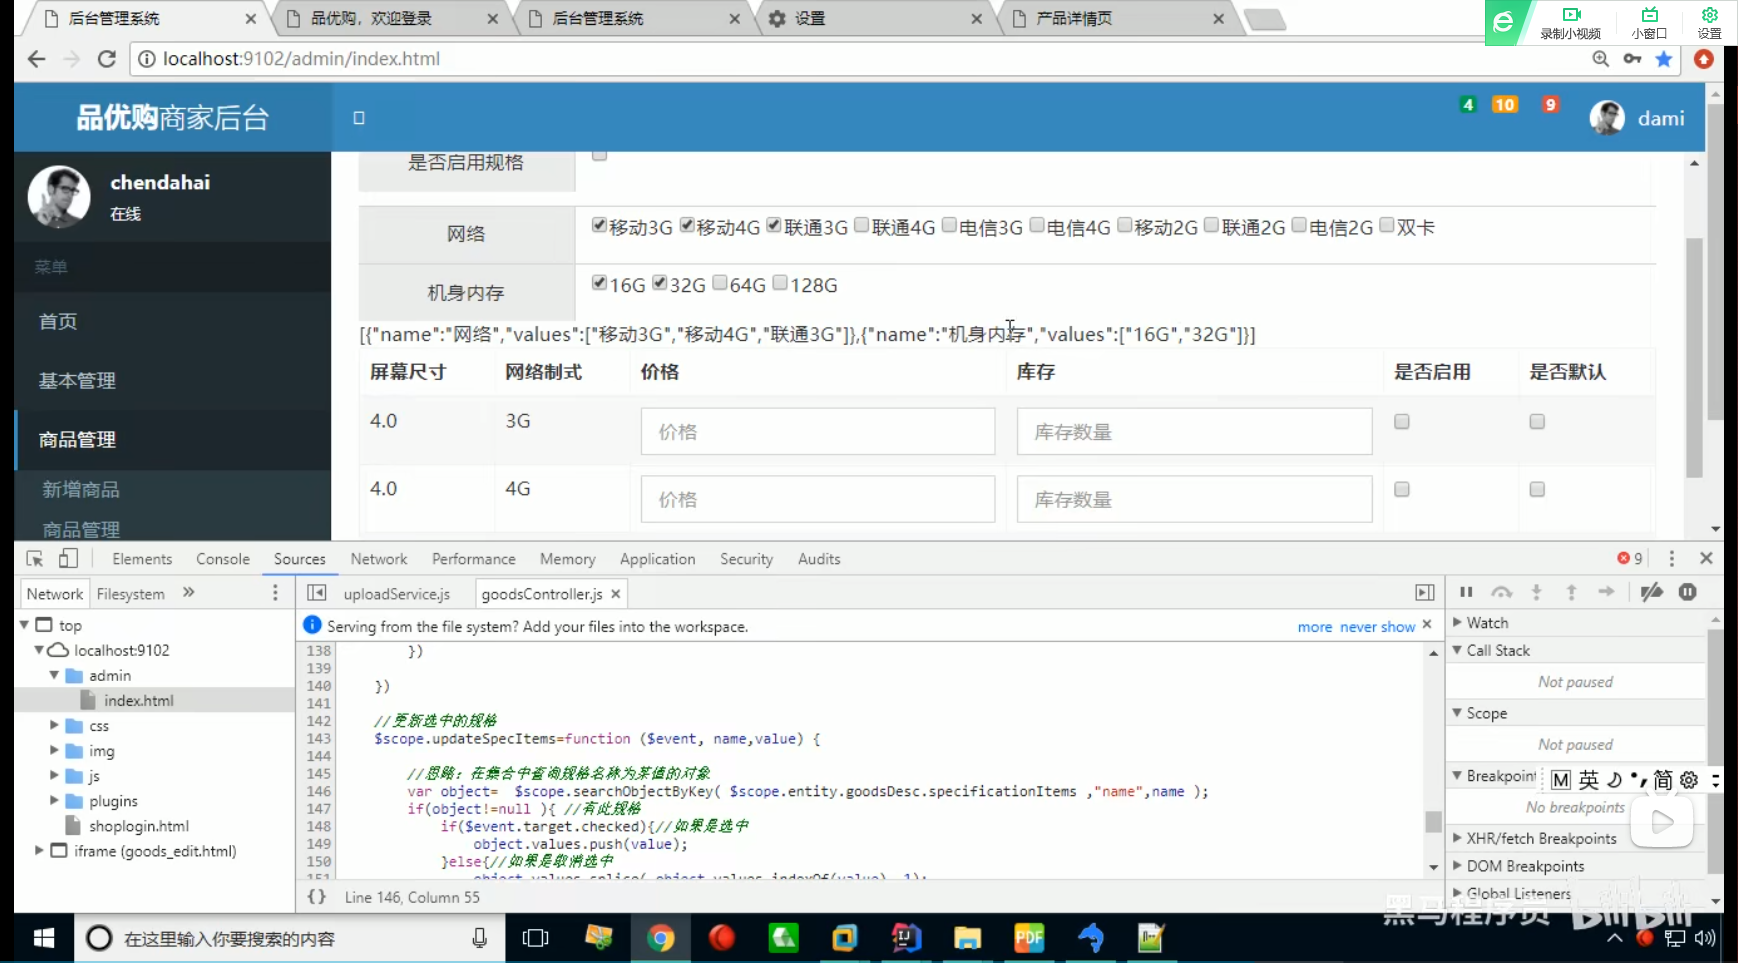
Task: Go back with browser back arrow
Action: click(37, 59)
